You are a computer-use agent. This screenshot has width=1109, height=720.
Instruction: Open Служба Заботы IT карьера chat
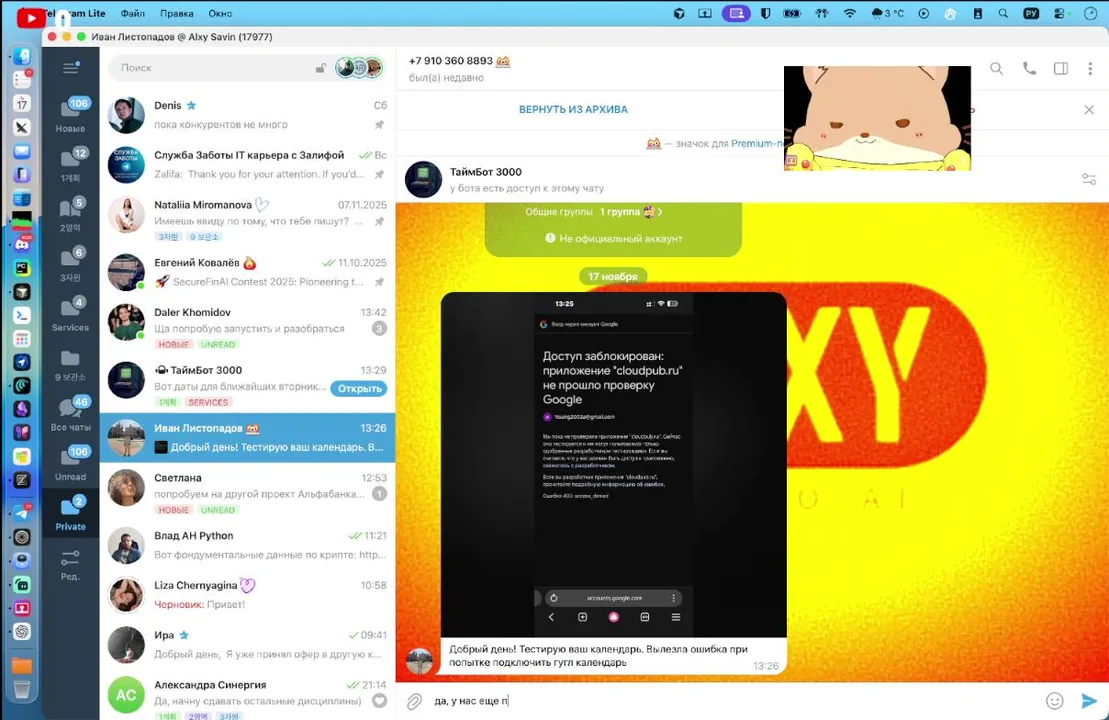coord(248,164)
